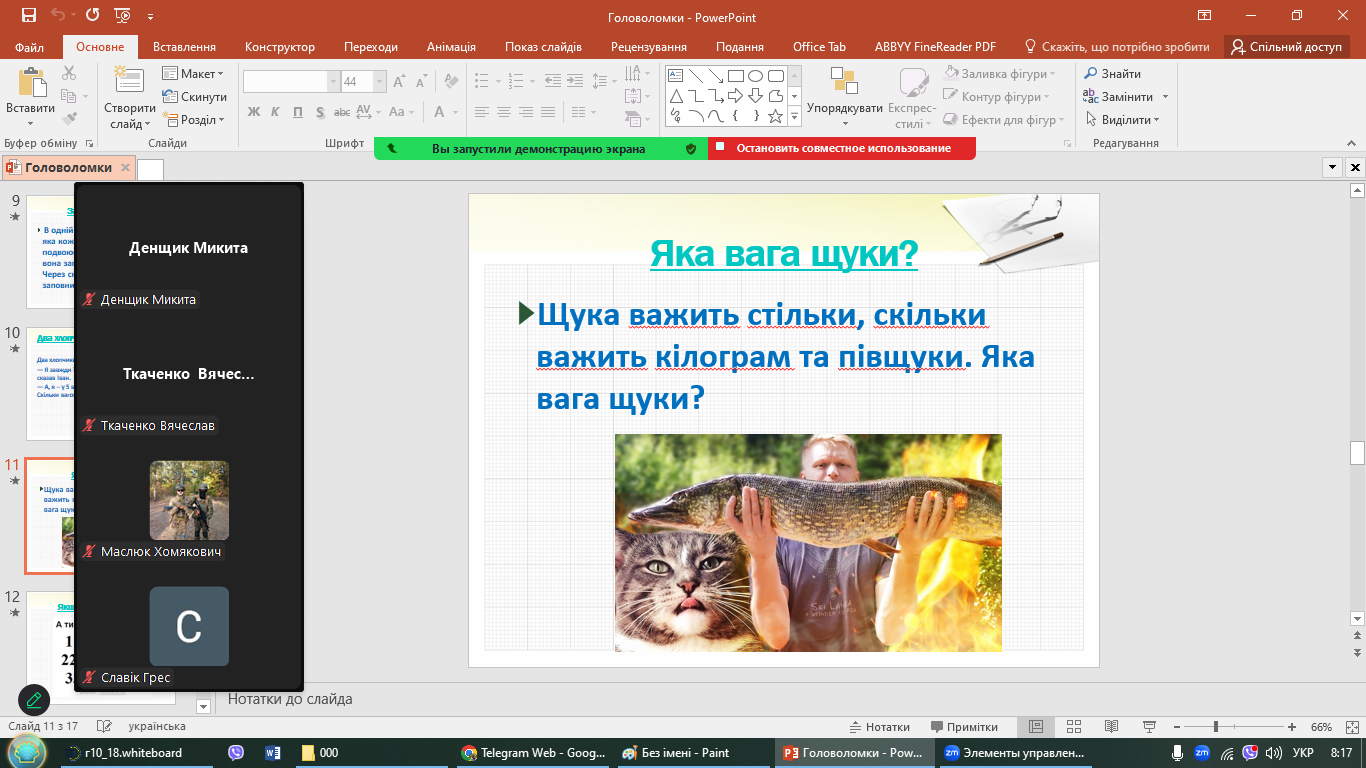This screenshot has height=768, width=1366.
Task: Center text in paragraph group
Action: [x=504, y=112]
